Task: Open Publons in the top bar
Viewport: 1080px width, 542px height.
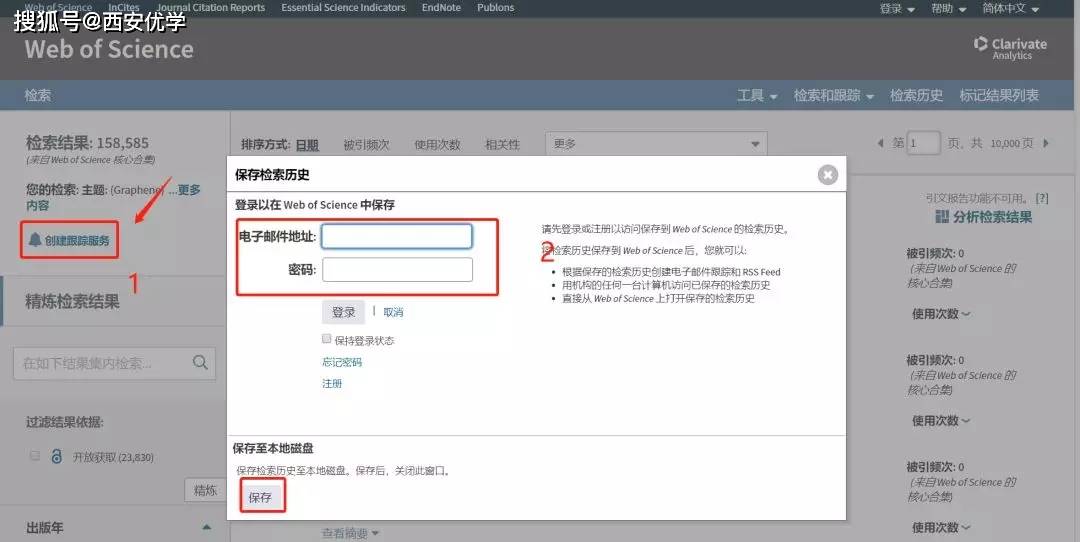Action: coord(495,8)
